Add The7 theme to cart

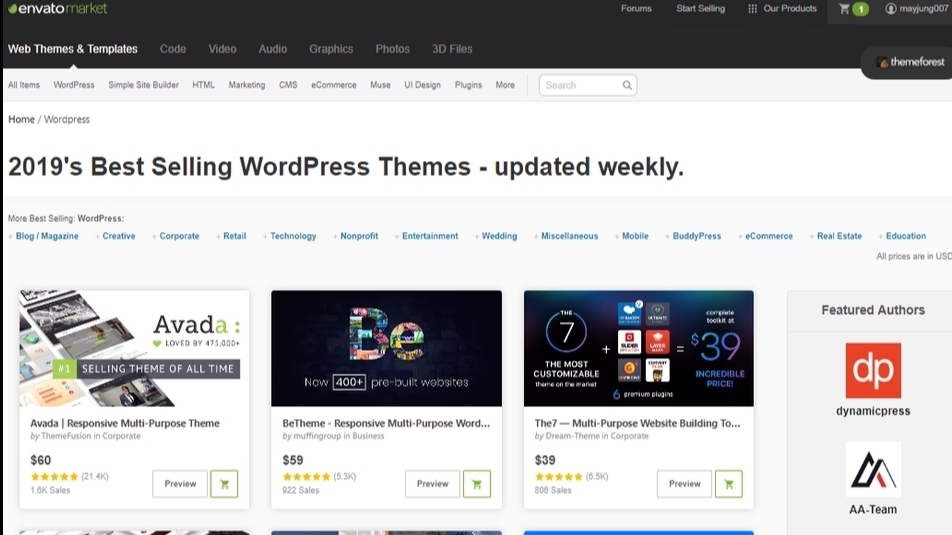(729, 484)
